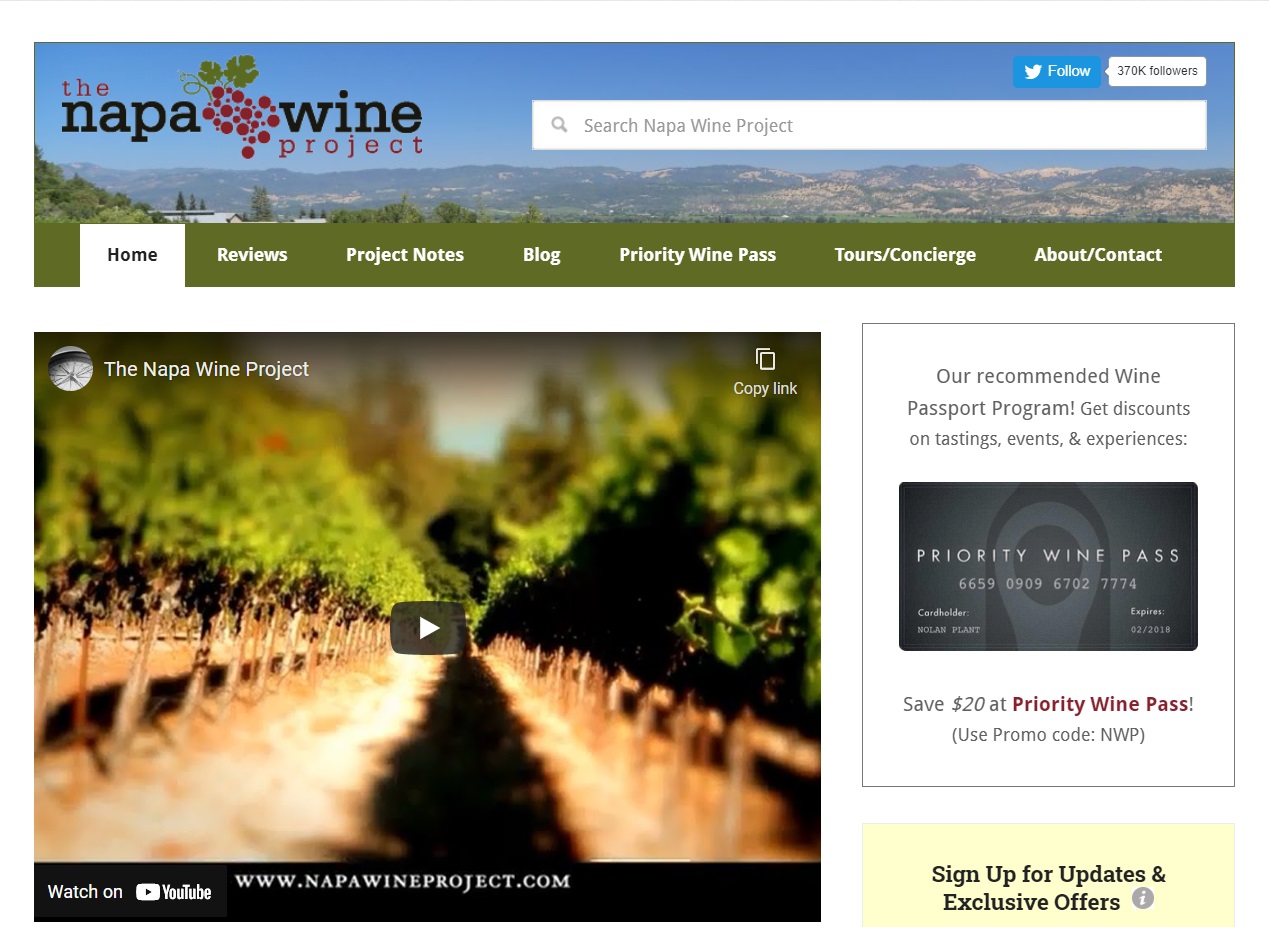1269x927 pixels.
Task: Open the Reviews menu item
Action: [252, 255]
